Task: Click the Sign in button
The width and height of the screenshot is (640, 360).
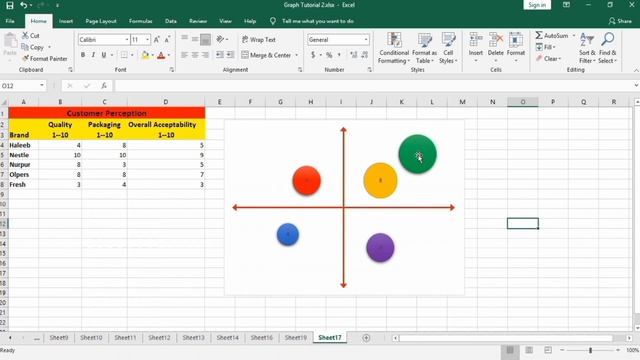Action: [537, 5]
